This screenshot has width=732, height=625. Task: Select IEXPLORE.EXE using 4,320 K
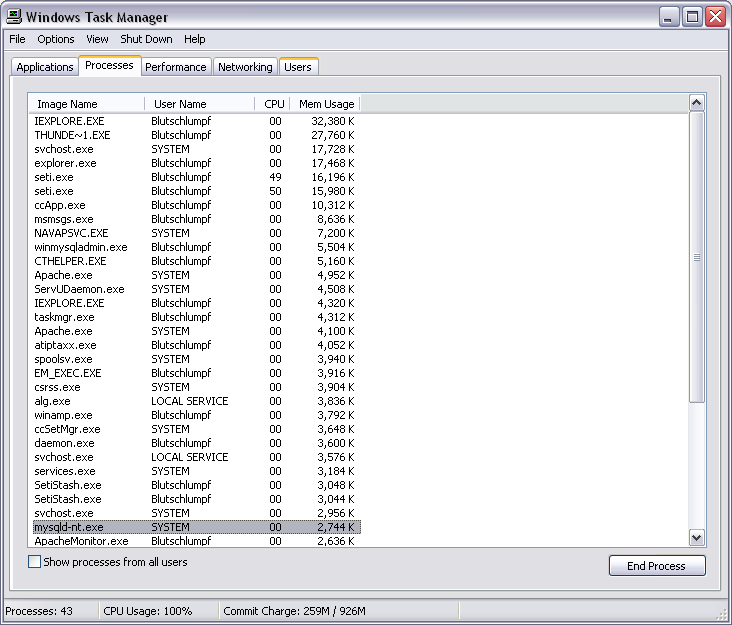pyautogui.click(x=196, y=303)
